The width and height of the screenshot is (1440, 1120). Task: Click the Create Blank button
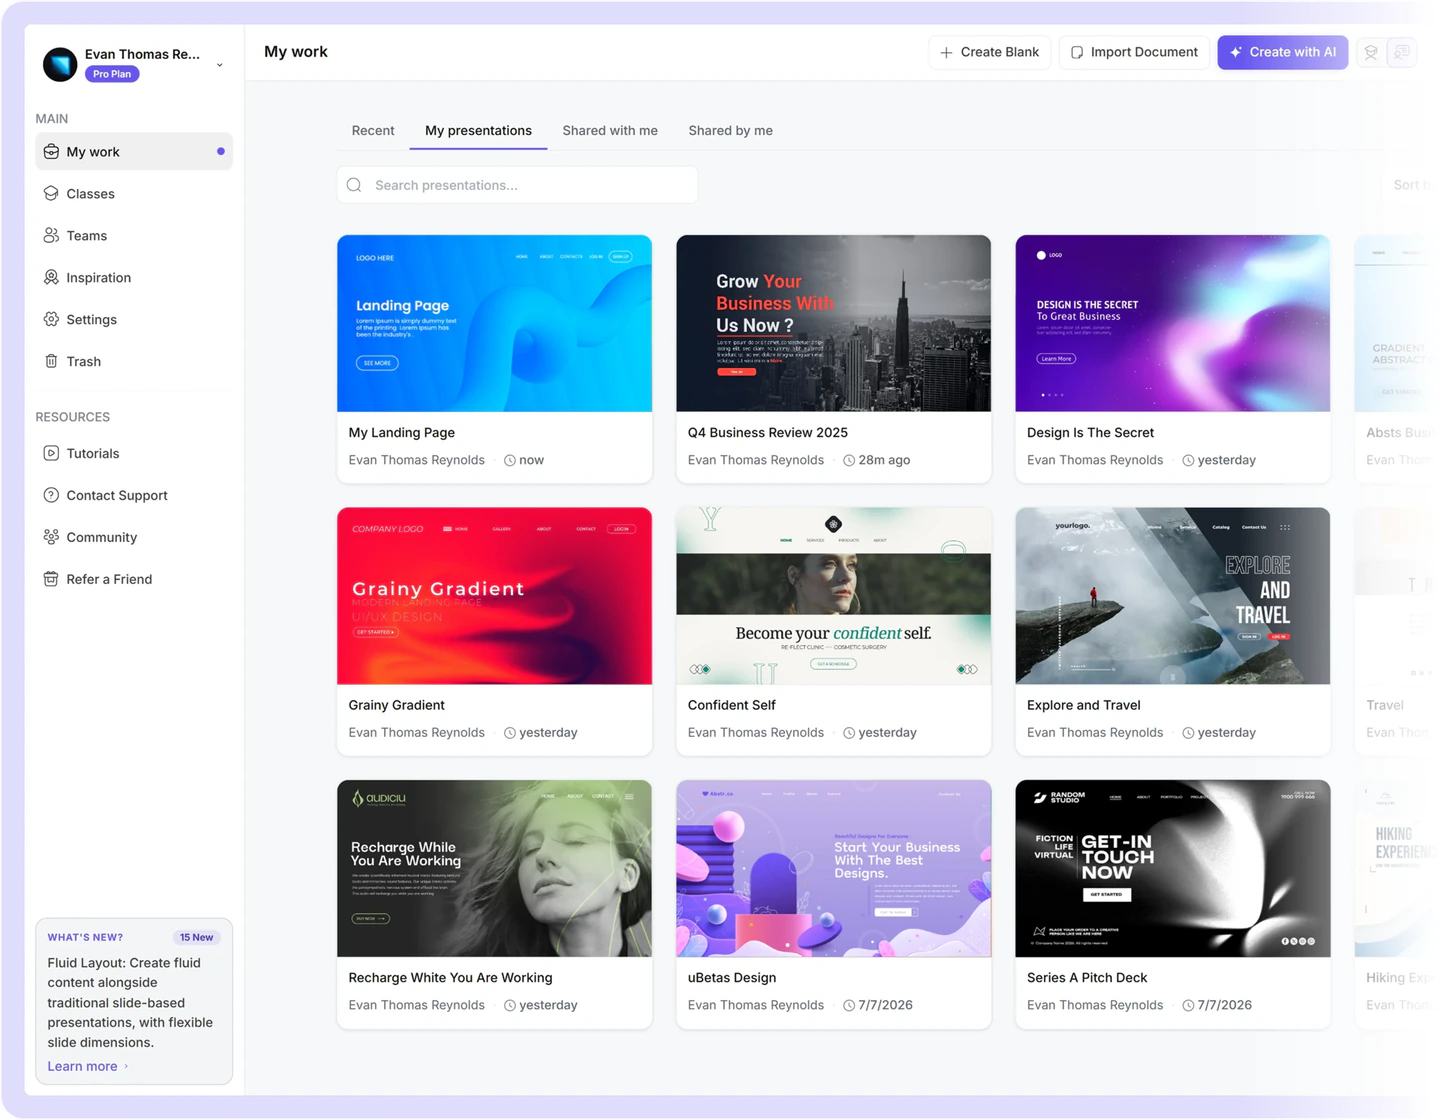pyautogui.click(x=989, y=53)
